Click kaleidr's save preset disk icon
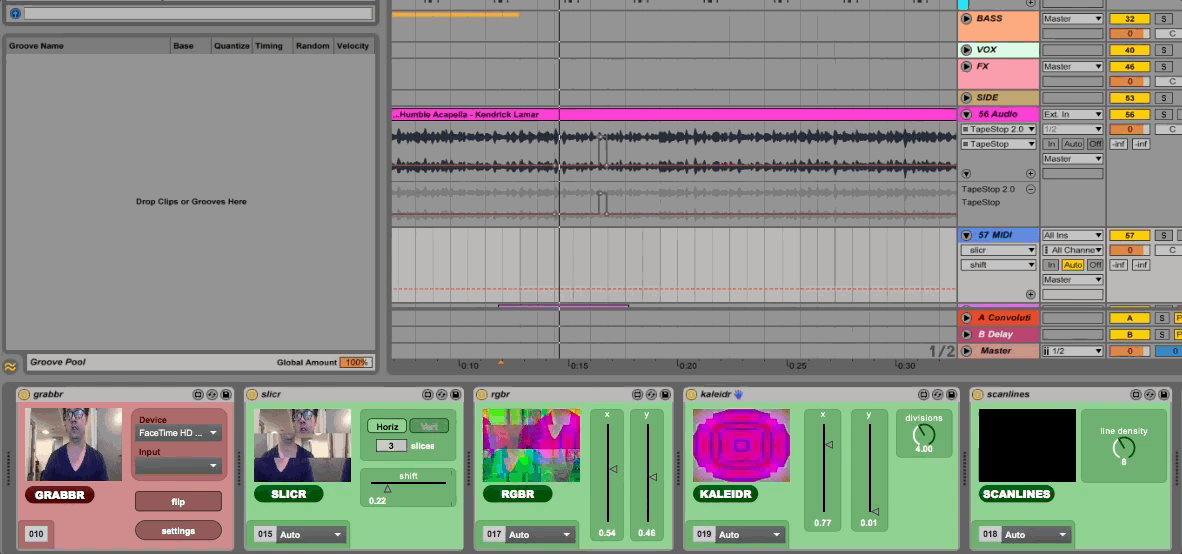This screenshot has width=1182, height=554. (x=951, y=394)
